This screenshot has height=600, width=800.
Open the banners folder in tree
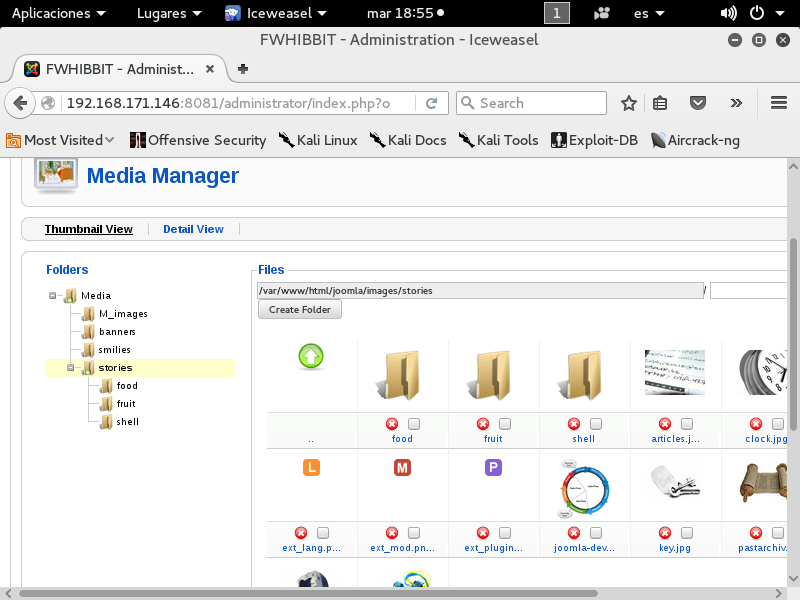coord(117,332)
